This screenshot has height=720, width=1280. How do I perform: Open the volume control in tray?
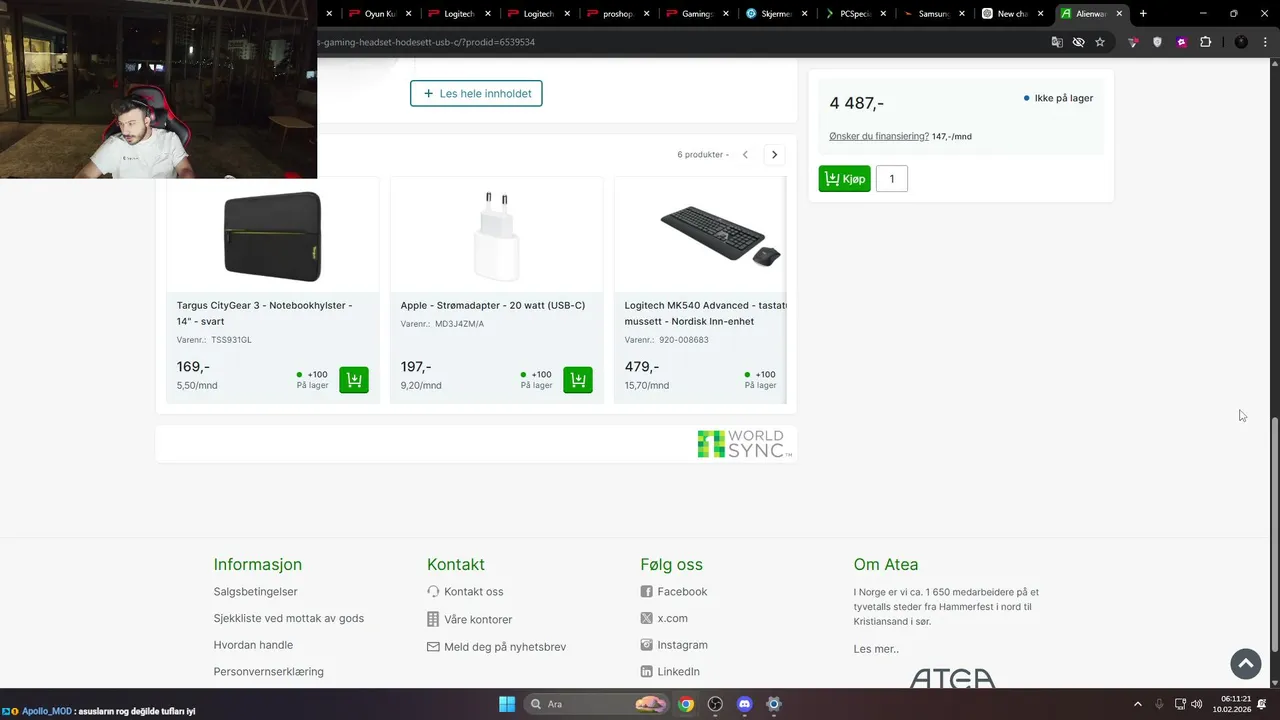1197,704
